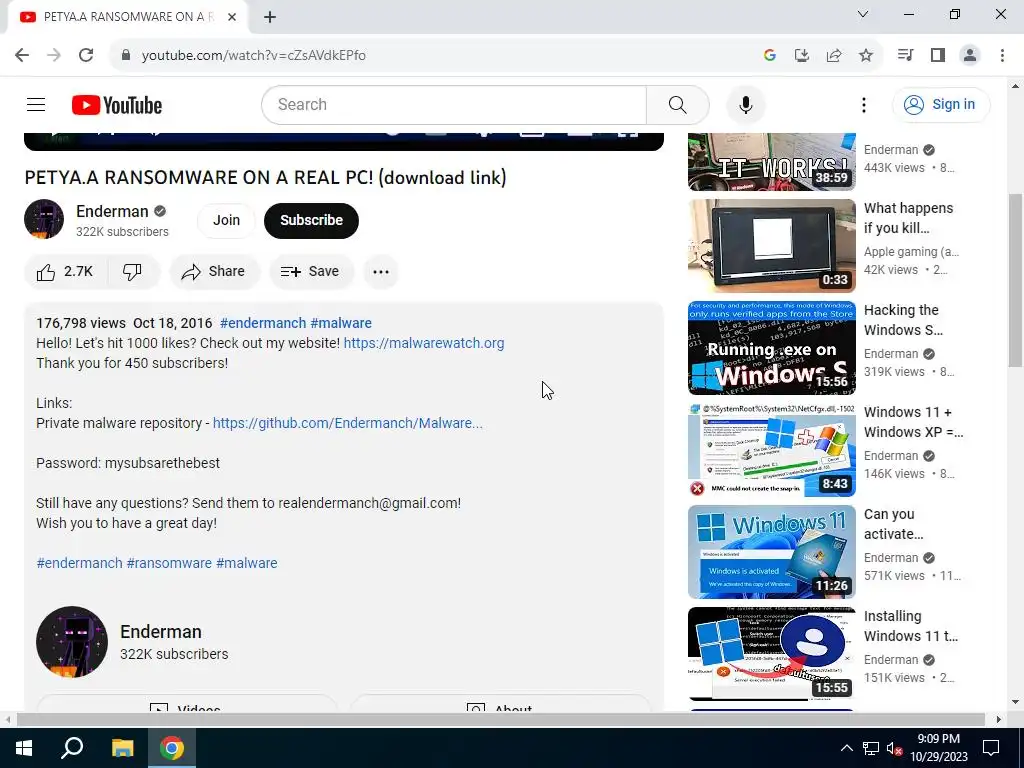Show hidden system tray icons
Image resolution: width=1024 pixels, height=768 pixels.
[846, 748]
